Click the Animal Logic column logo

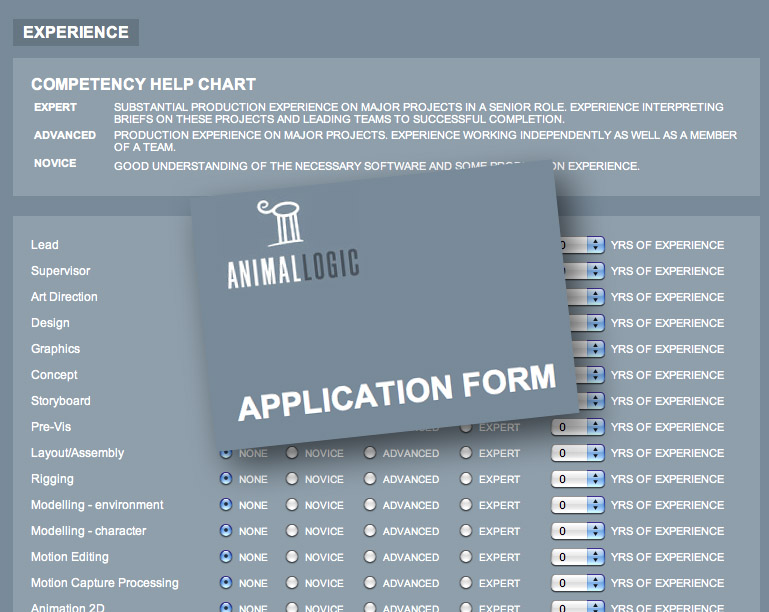point(280,223)
